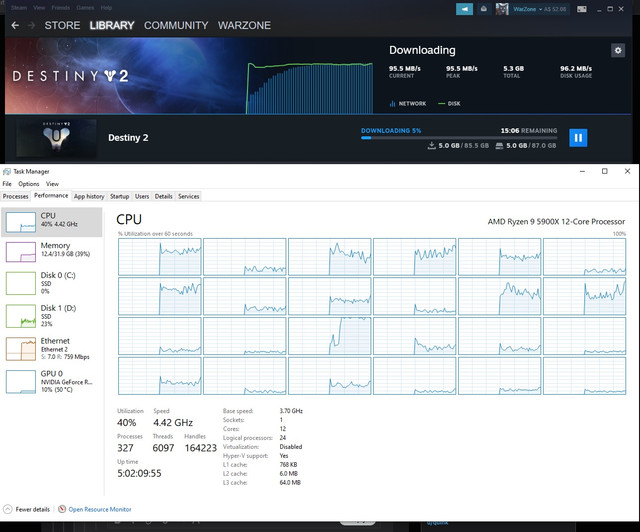Click the up time value 5:02:09:55

(x=139, y=473)
